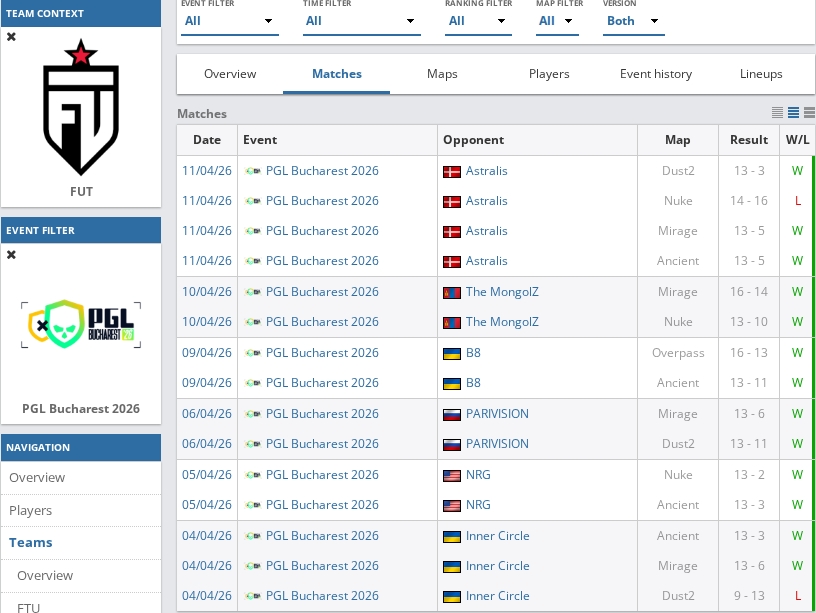Open the Maps tab
Screen dimensions: 816x613
click(442, 74)
